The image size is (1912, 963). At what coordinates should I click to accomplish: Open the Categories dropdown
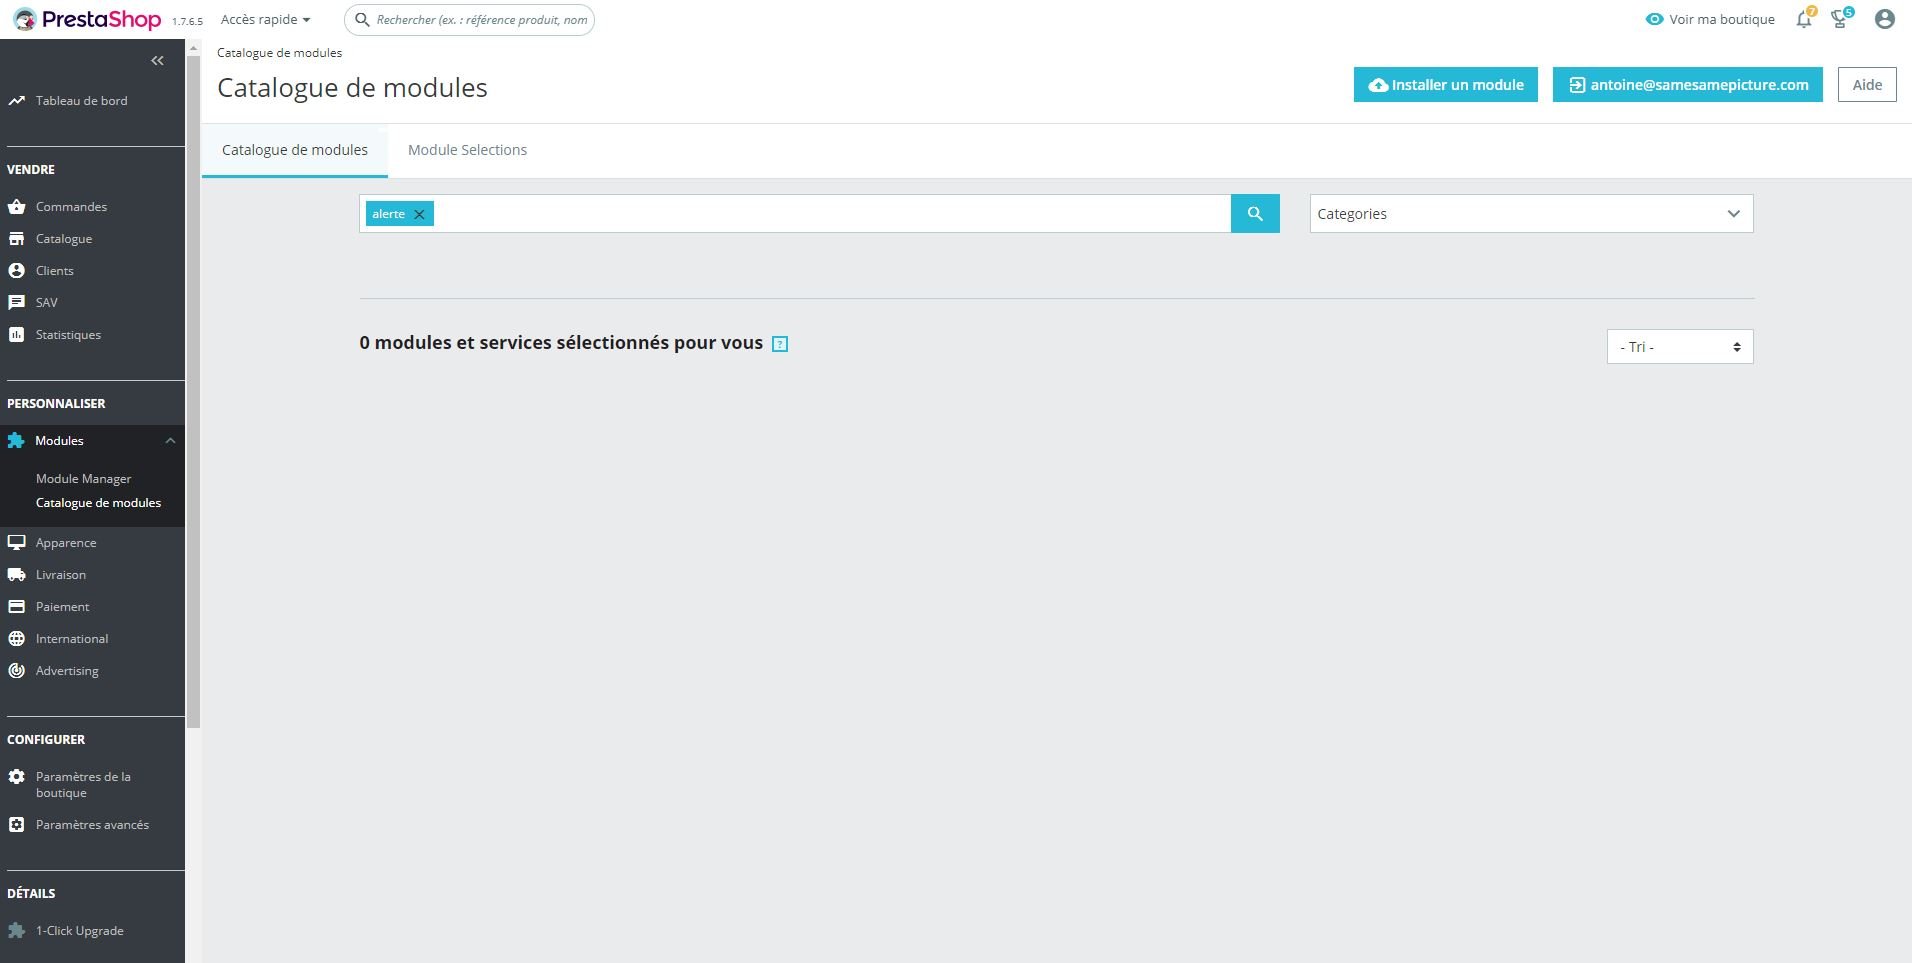(x=1531, y=214)
